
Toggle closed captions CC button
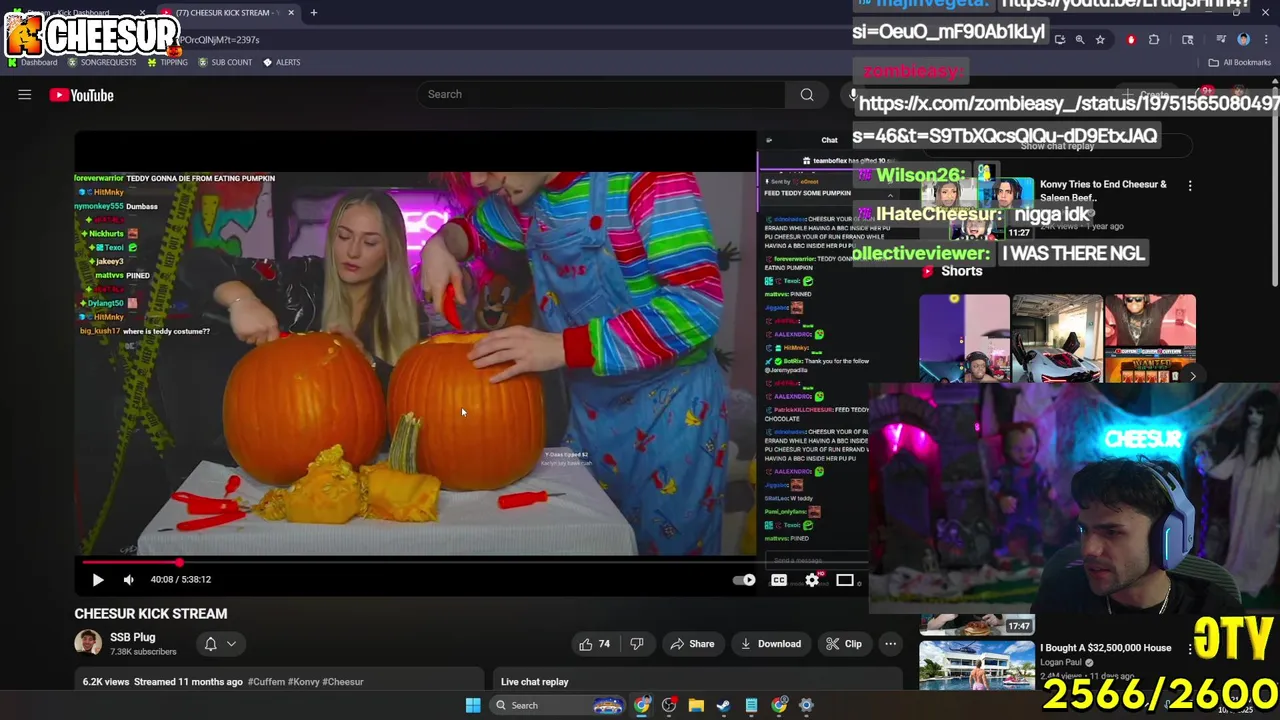(779, 580)
